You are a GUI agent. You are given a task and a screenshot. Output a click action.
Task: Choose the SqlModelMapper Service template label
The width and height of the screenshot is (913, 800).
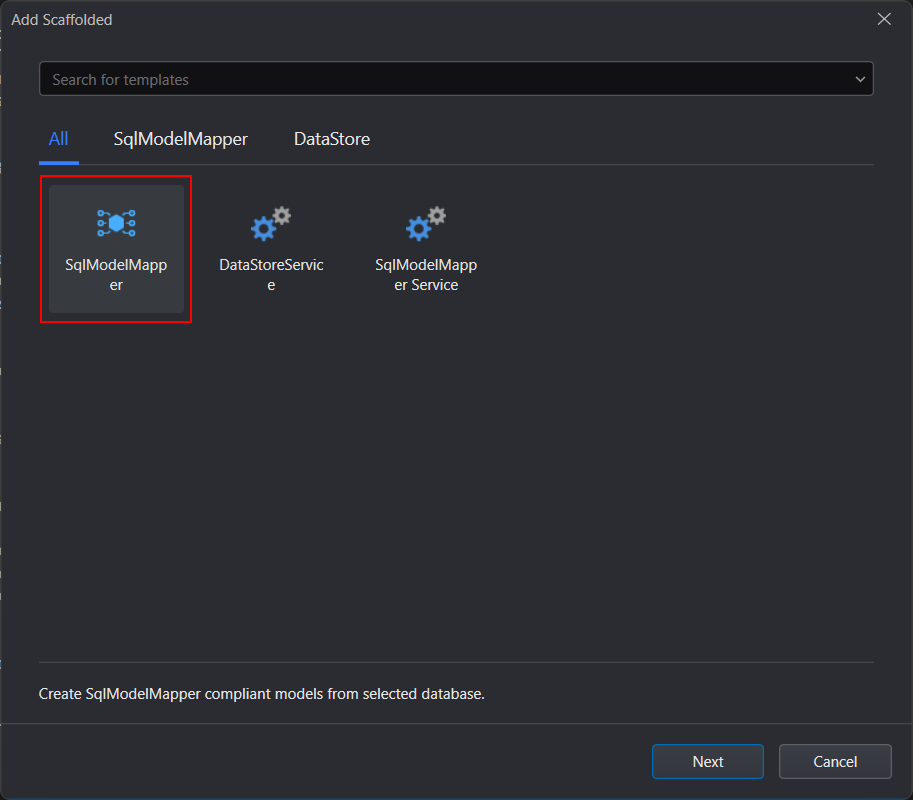[x=426, y=275]
